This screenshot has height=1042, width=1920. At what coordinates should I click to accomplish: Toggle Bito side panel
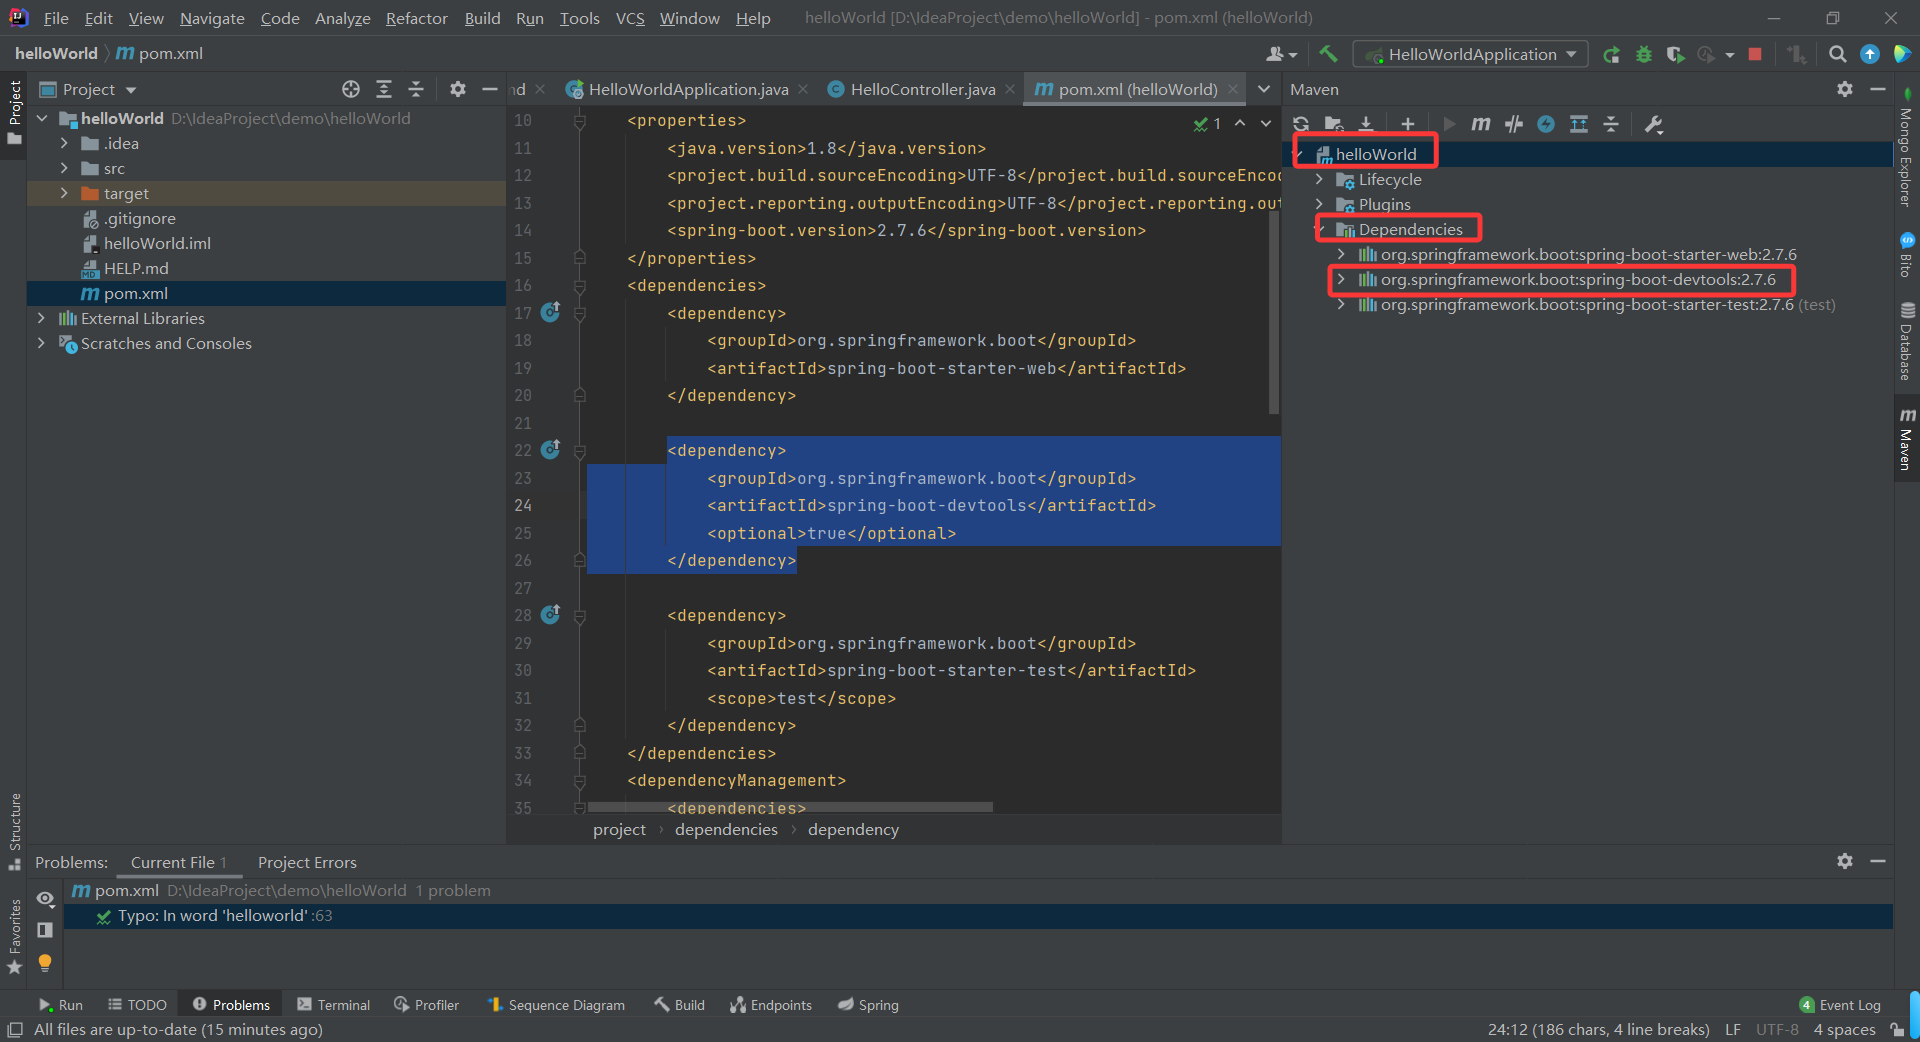pyautogui.click(x=1906, y=256)
